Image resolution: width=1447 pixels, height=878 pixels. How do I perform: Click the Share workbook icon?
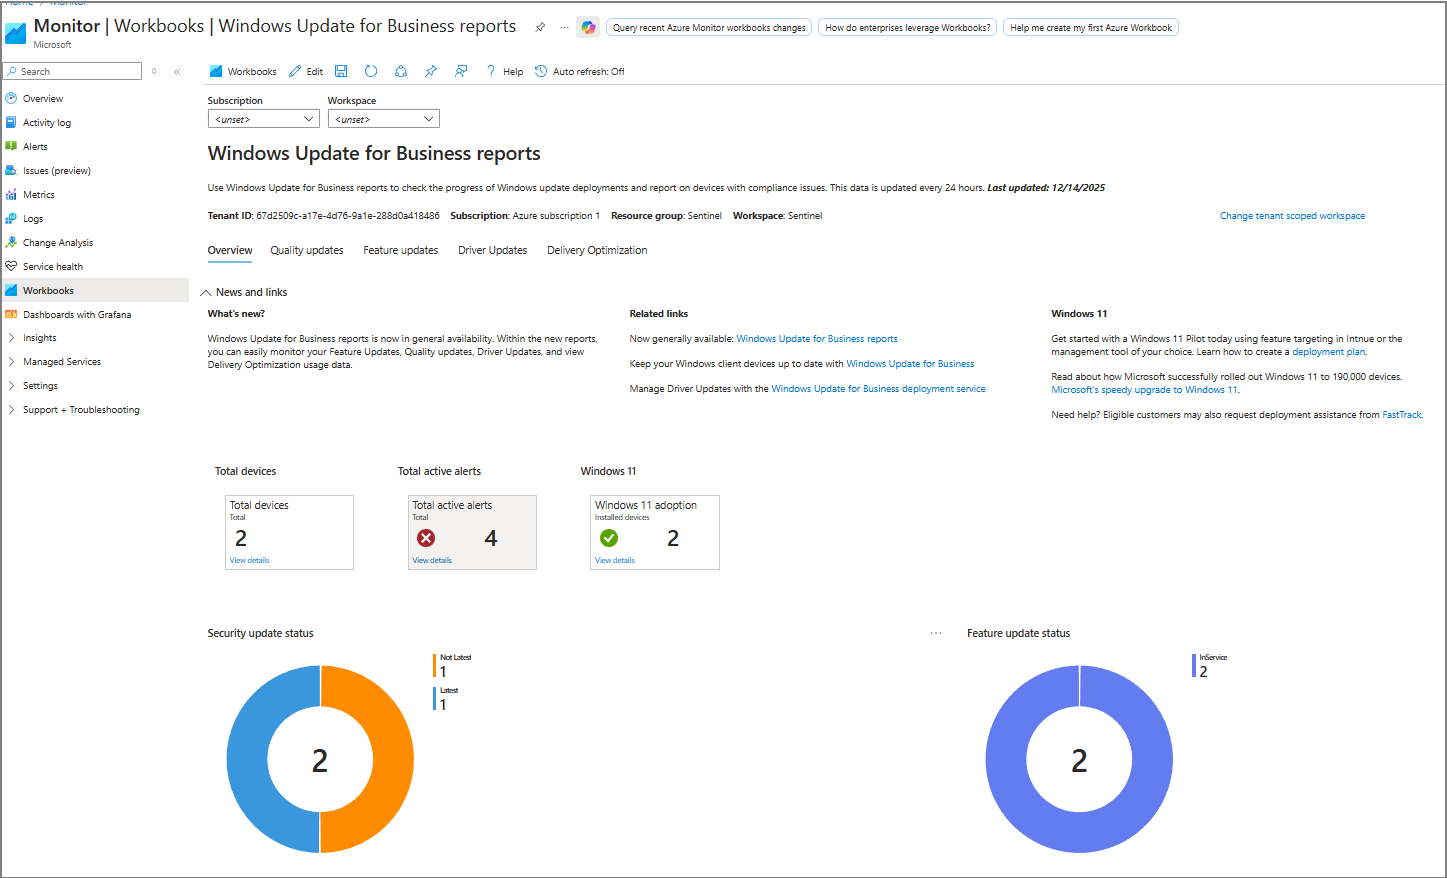pos(401,71)
